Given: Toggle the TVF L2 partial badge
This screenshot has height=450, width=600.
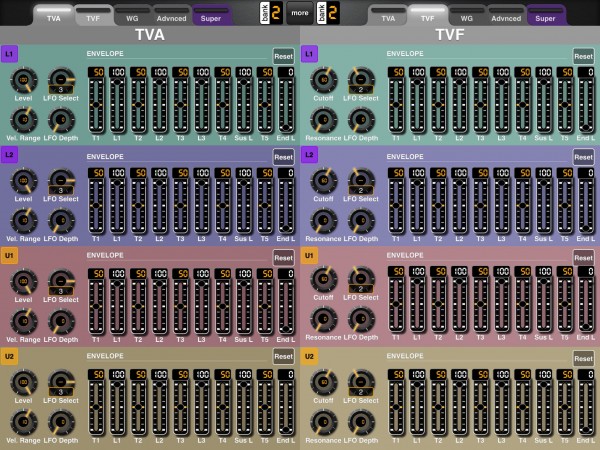Looking at the screenshot, I should 309,155.
